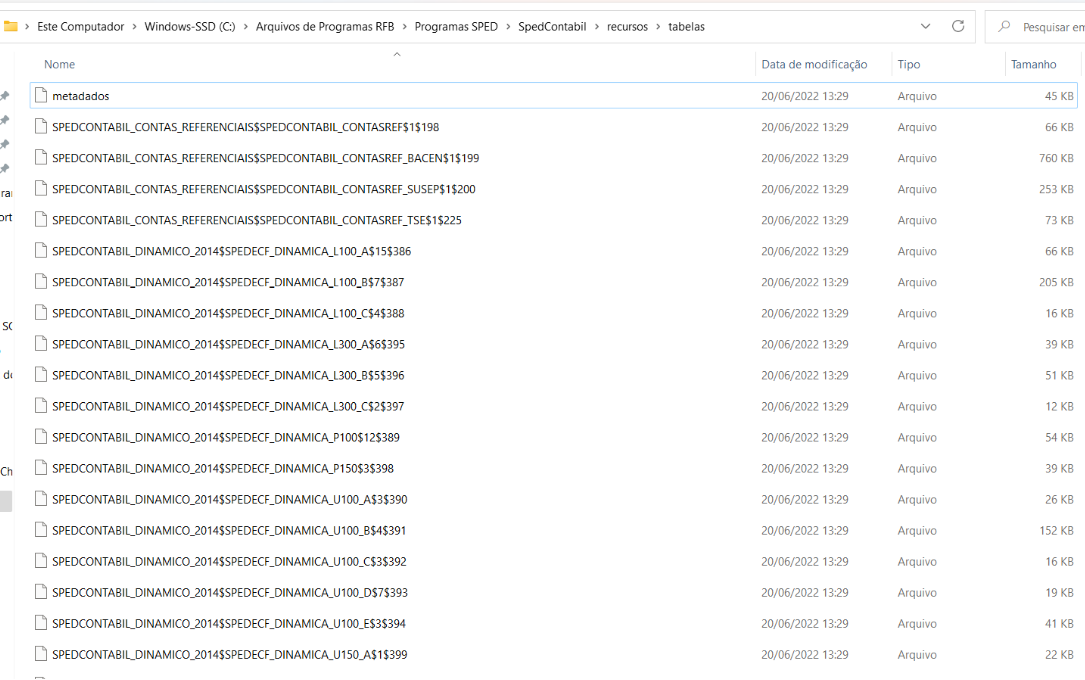Expand chevron after SpedContabil breadcrumb
This screenshot has width=1085, height=680.
(x=596, y=27)
